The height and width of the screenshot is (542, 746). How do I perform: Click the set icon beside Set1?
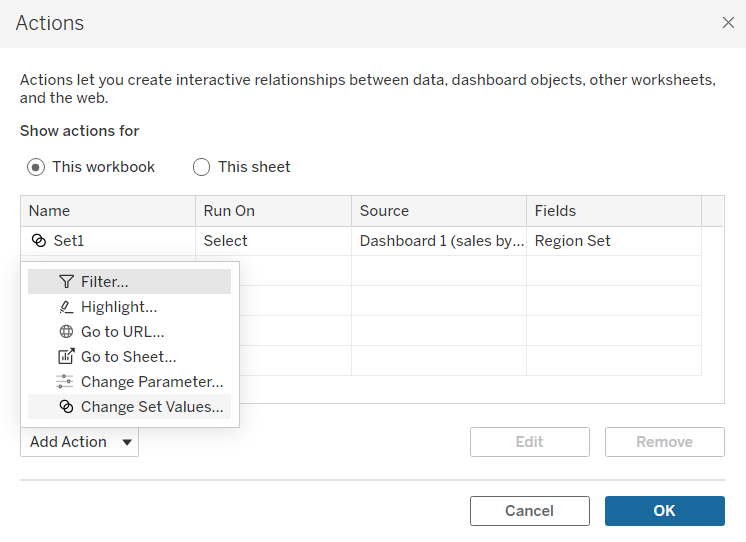[39, 241]
